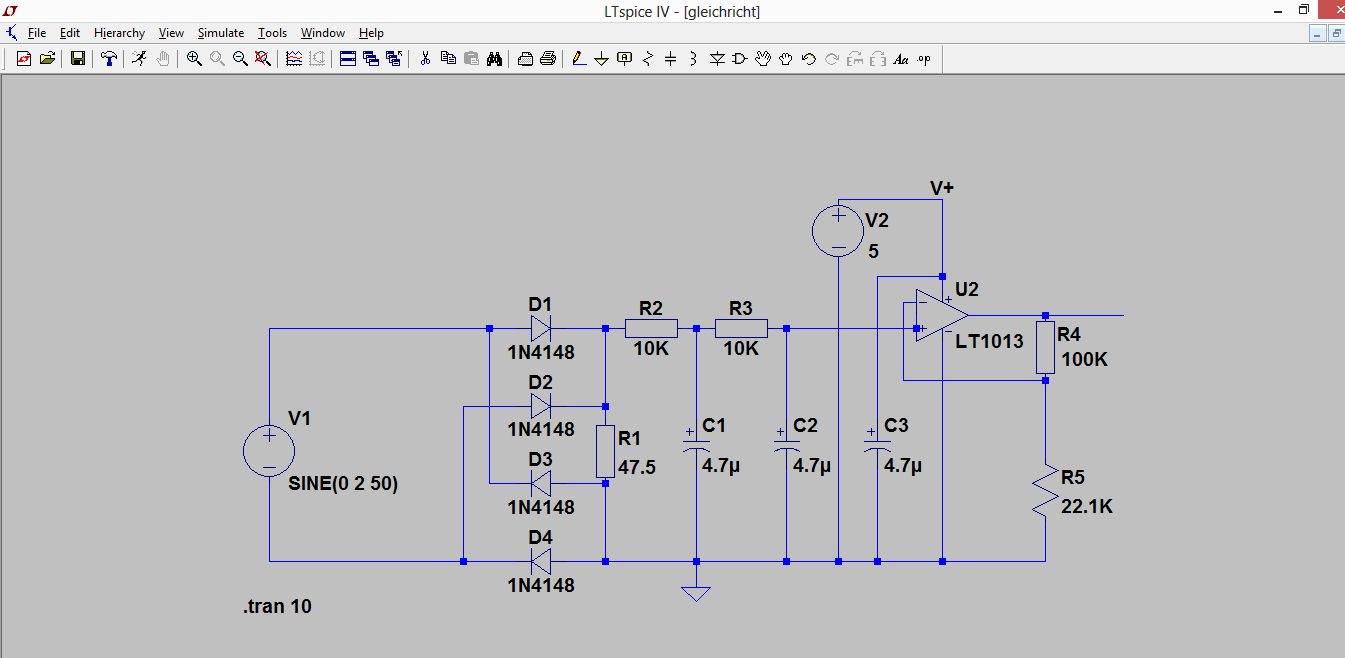
Task: Place an Inductor component
Action: 694,59
